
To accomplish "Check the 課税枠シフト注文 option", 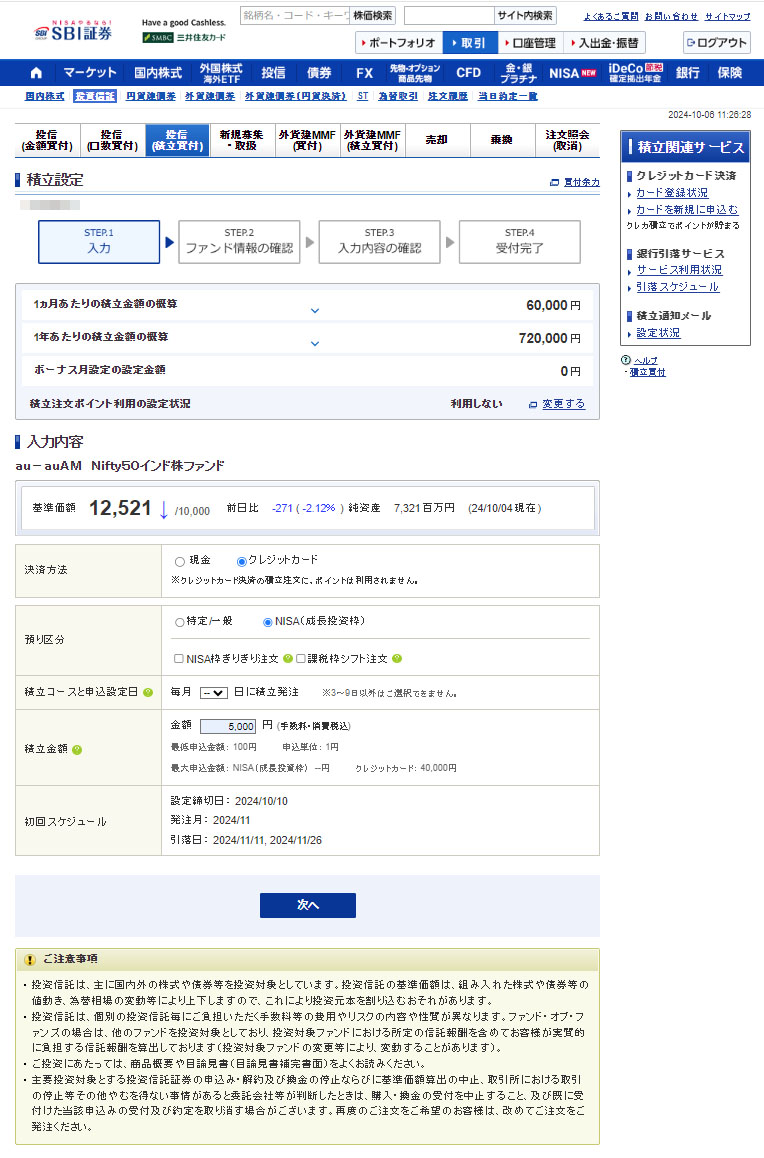I will (301, 659).
